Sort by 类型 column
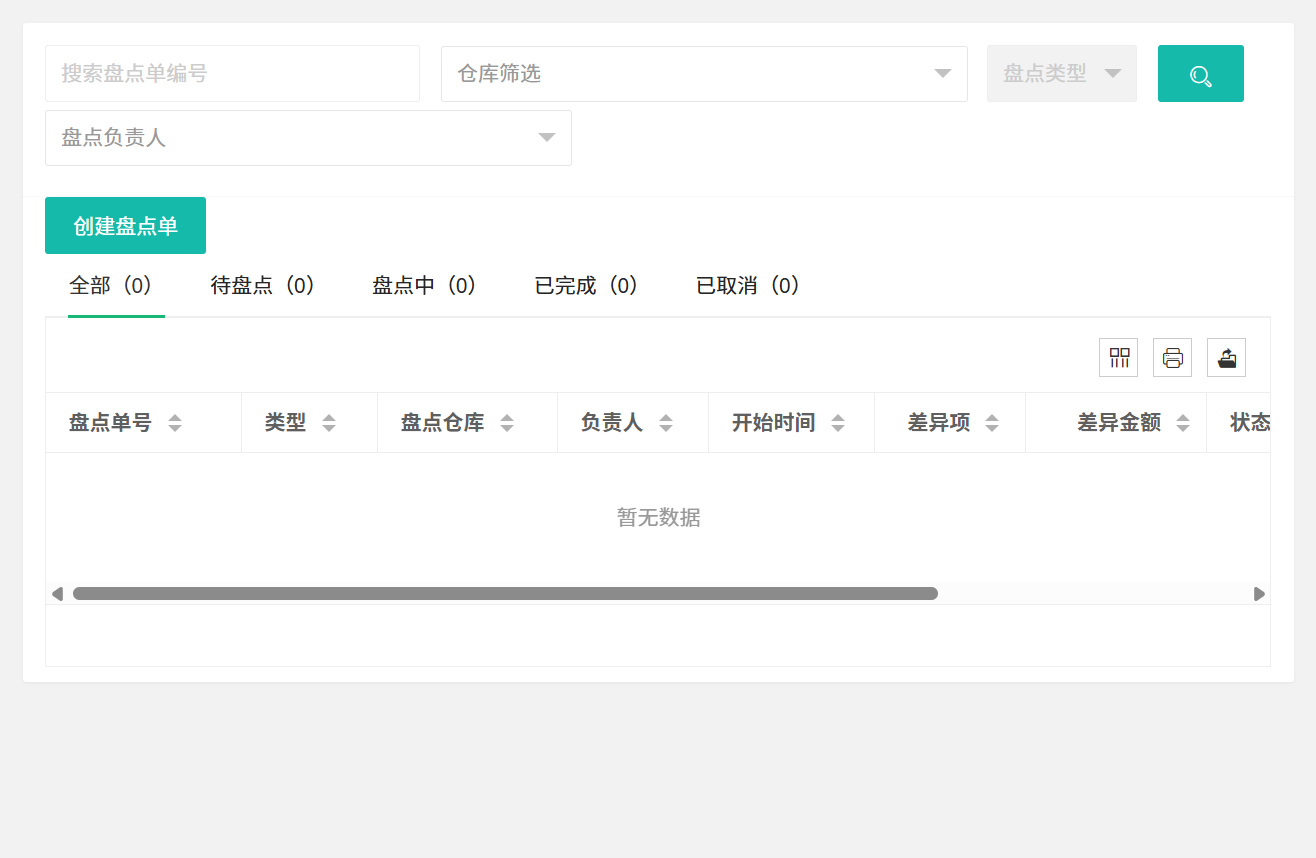 click(329, 423)
